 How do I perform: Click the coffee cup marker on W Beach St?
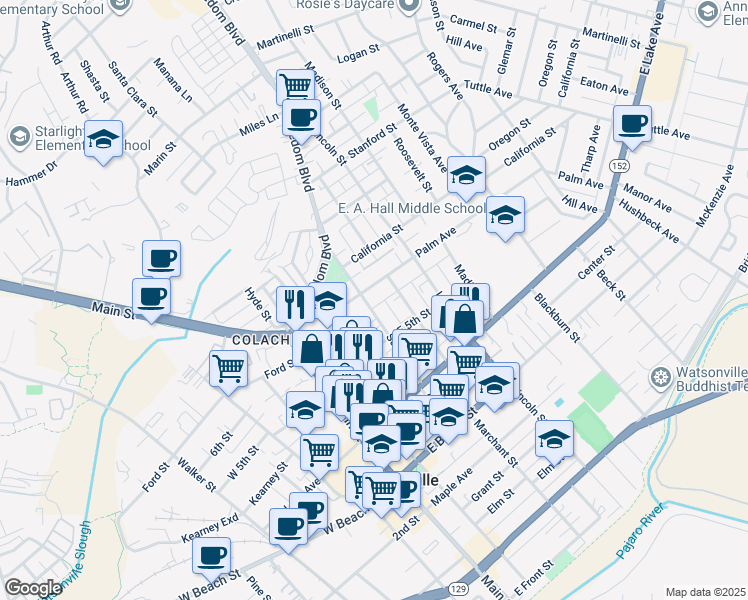[211, 557]
